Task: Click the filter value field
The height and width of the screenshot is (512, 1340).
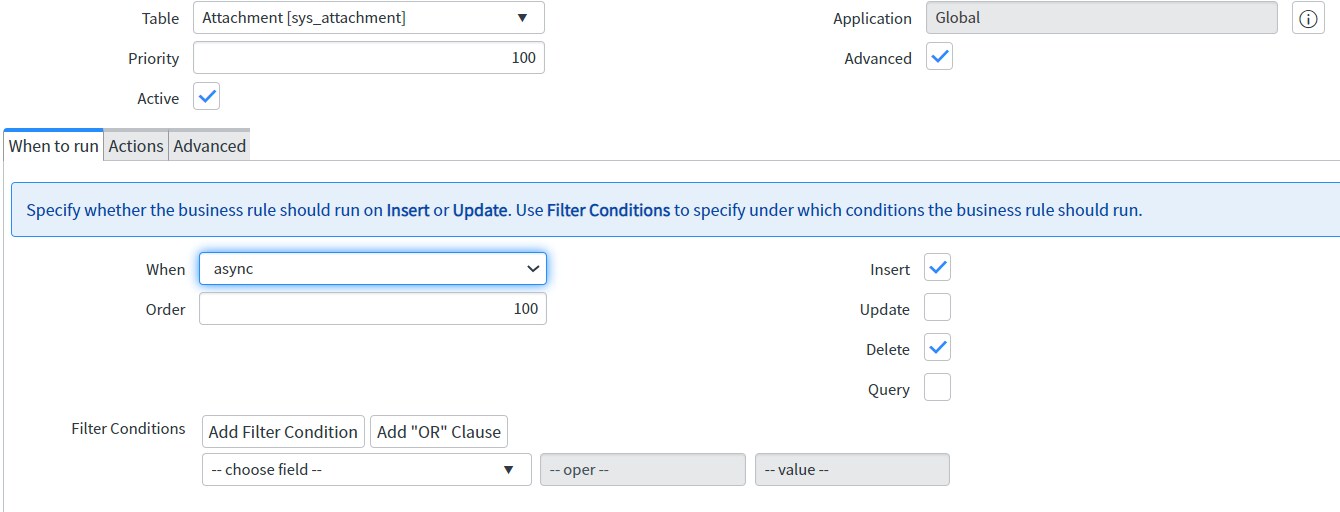Action: [852, 470]
